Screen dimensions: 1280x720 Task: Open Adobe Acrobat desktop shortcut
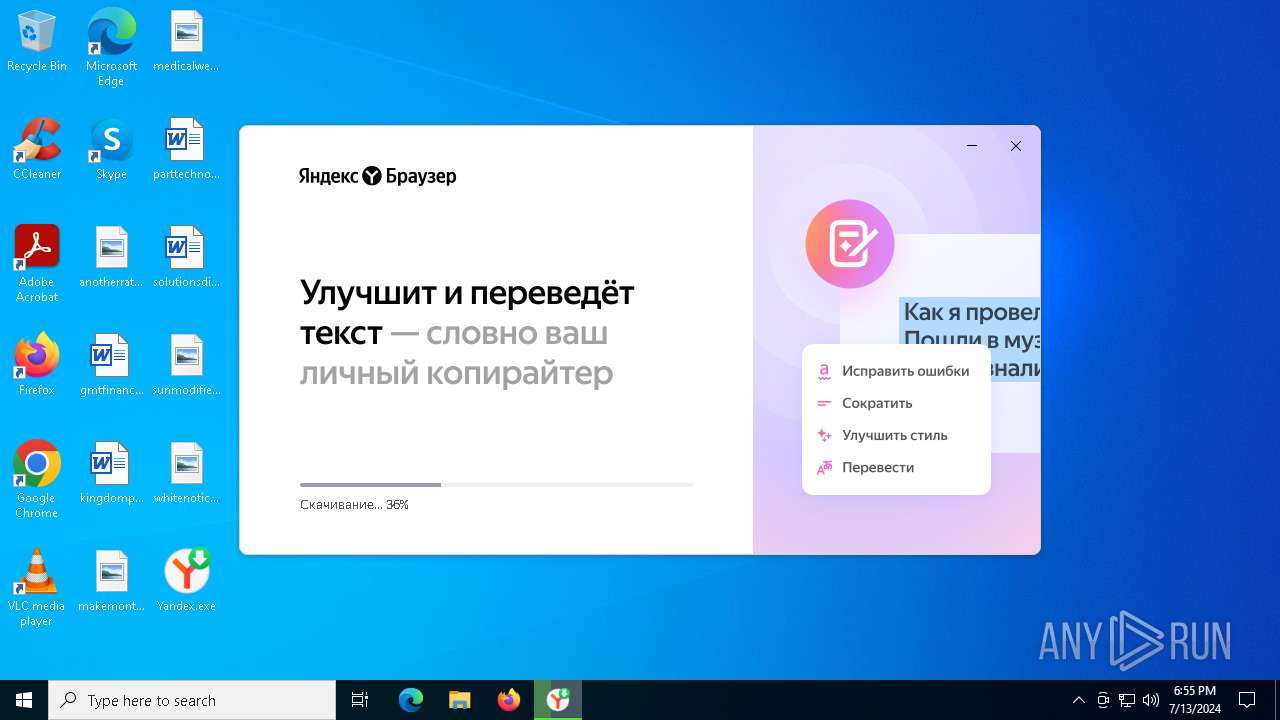click(x=37, y=264)
